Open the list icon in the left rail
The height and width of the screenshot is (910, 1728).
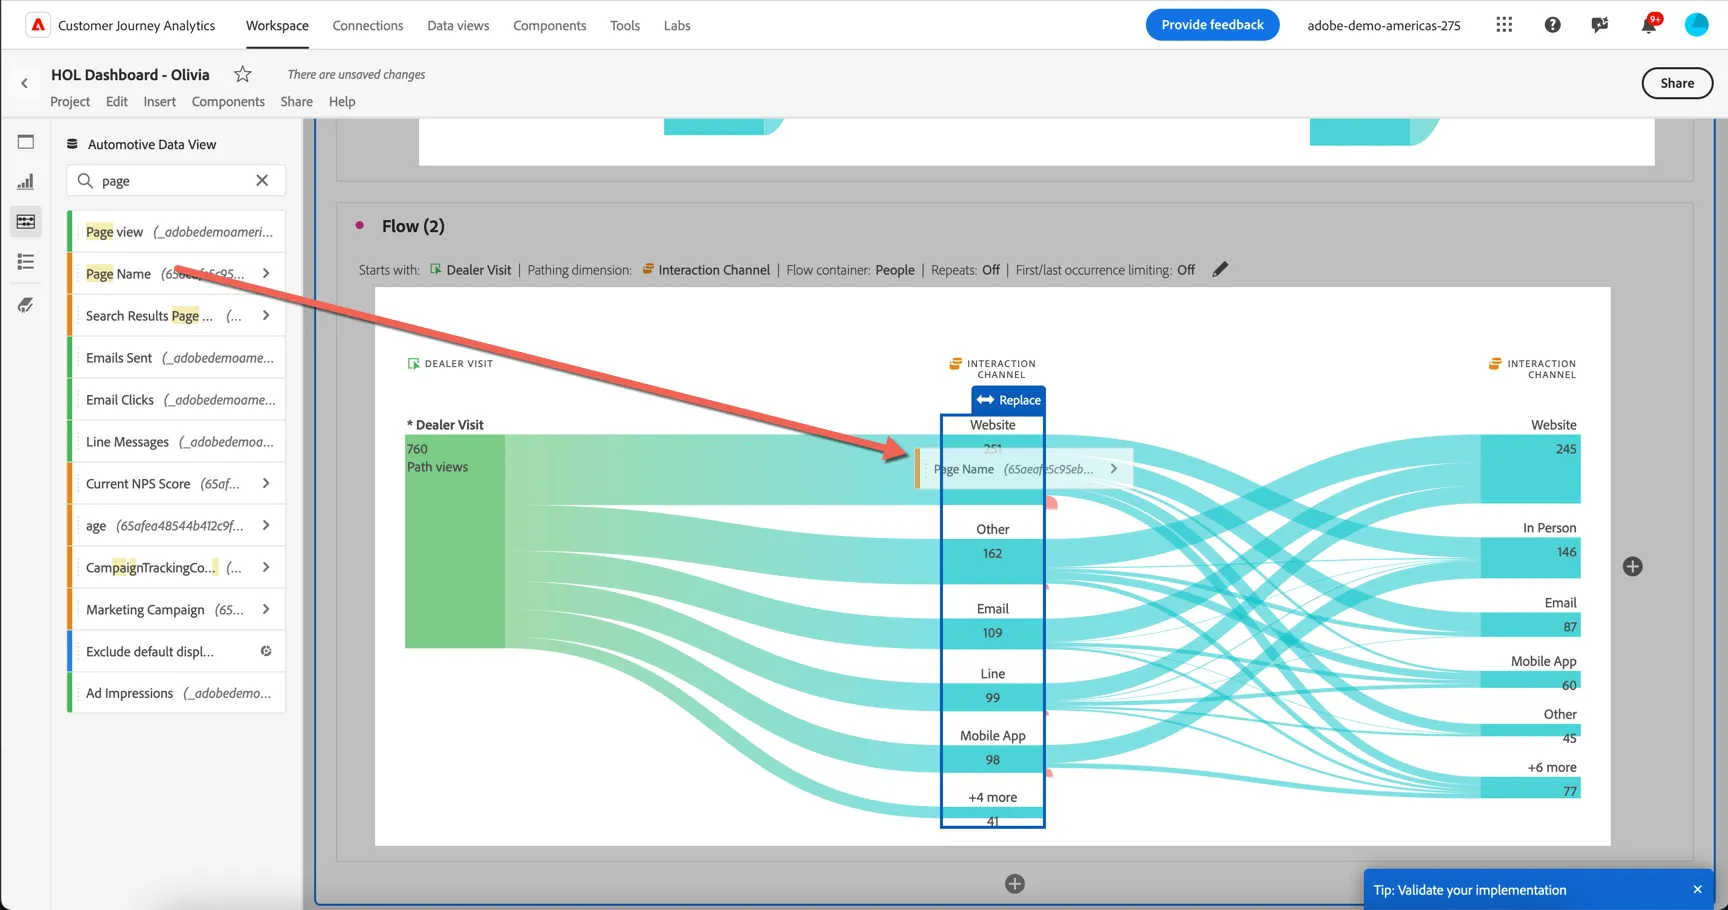coord(26,262)
